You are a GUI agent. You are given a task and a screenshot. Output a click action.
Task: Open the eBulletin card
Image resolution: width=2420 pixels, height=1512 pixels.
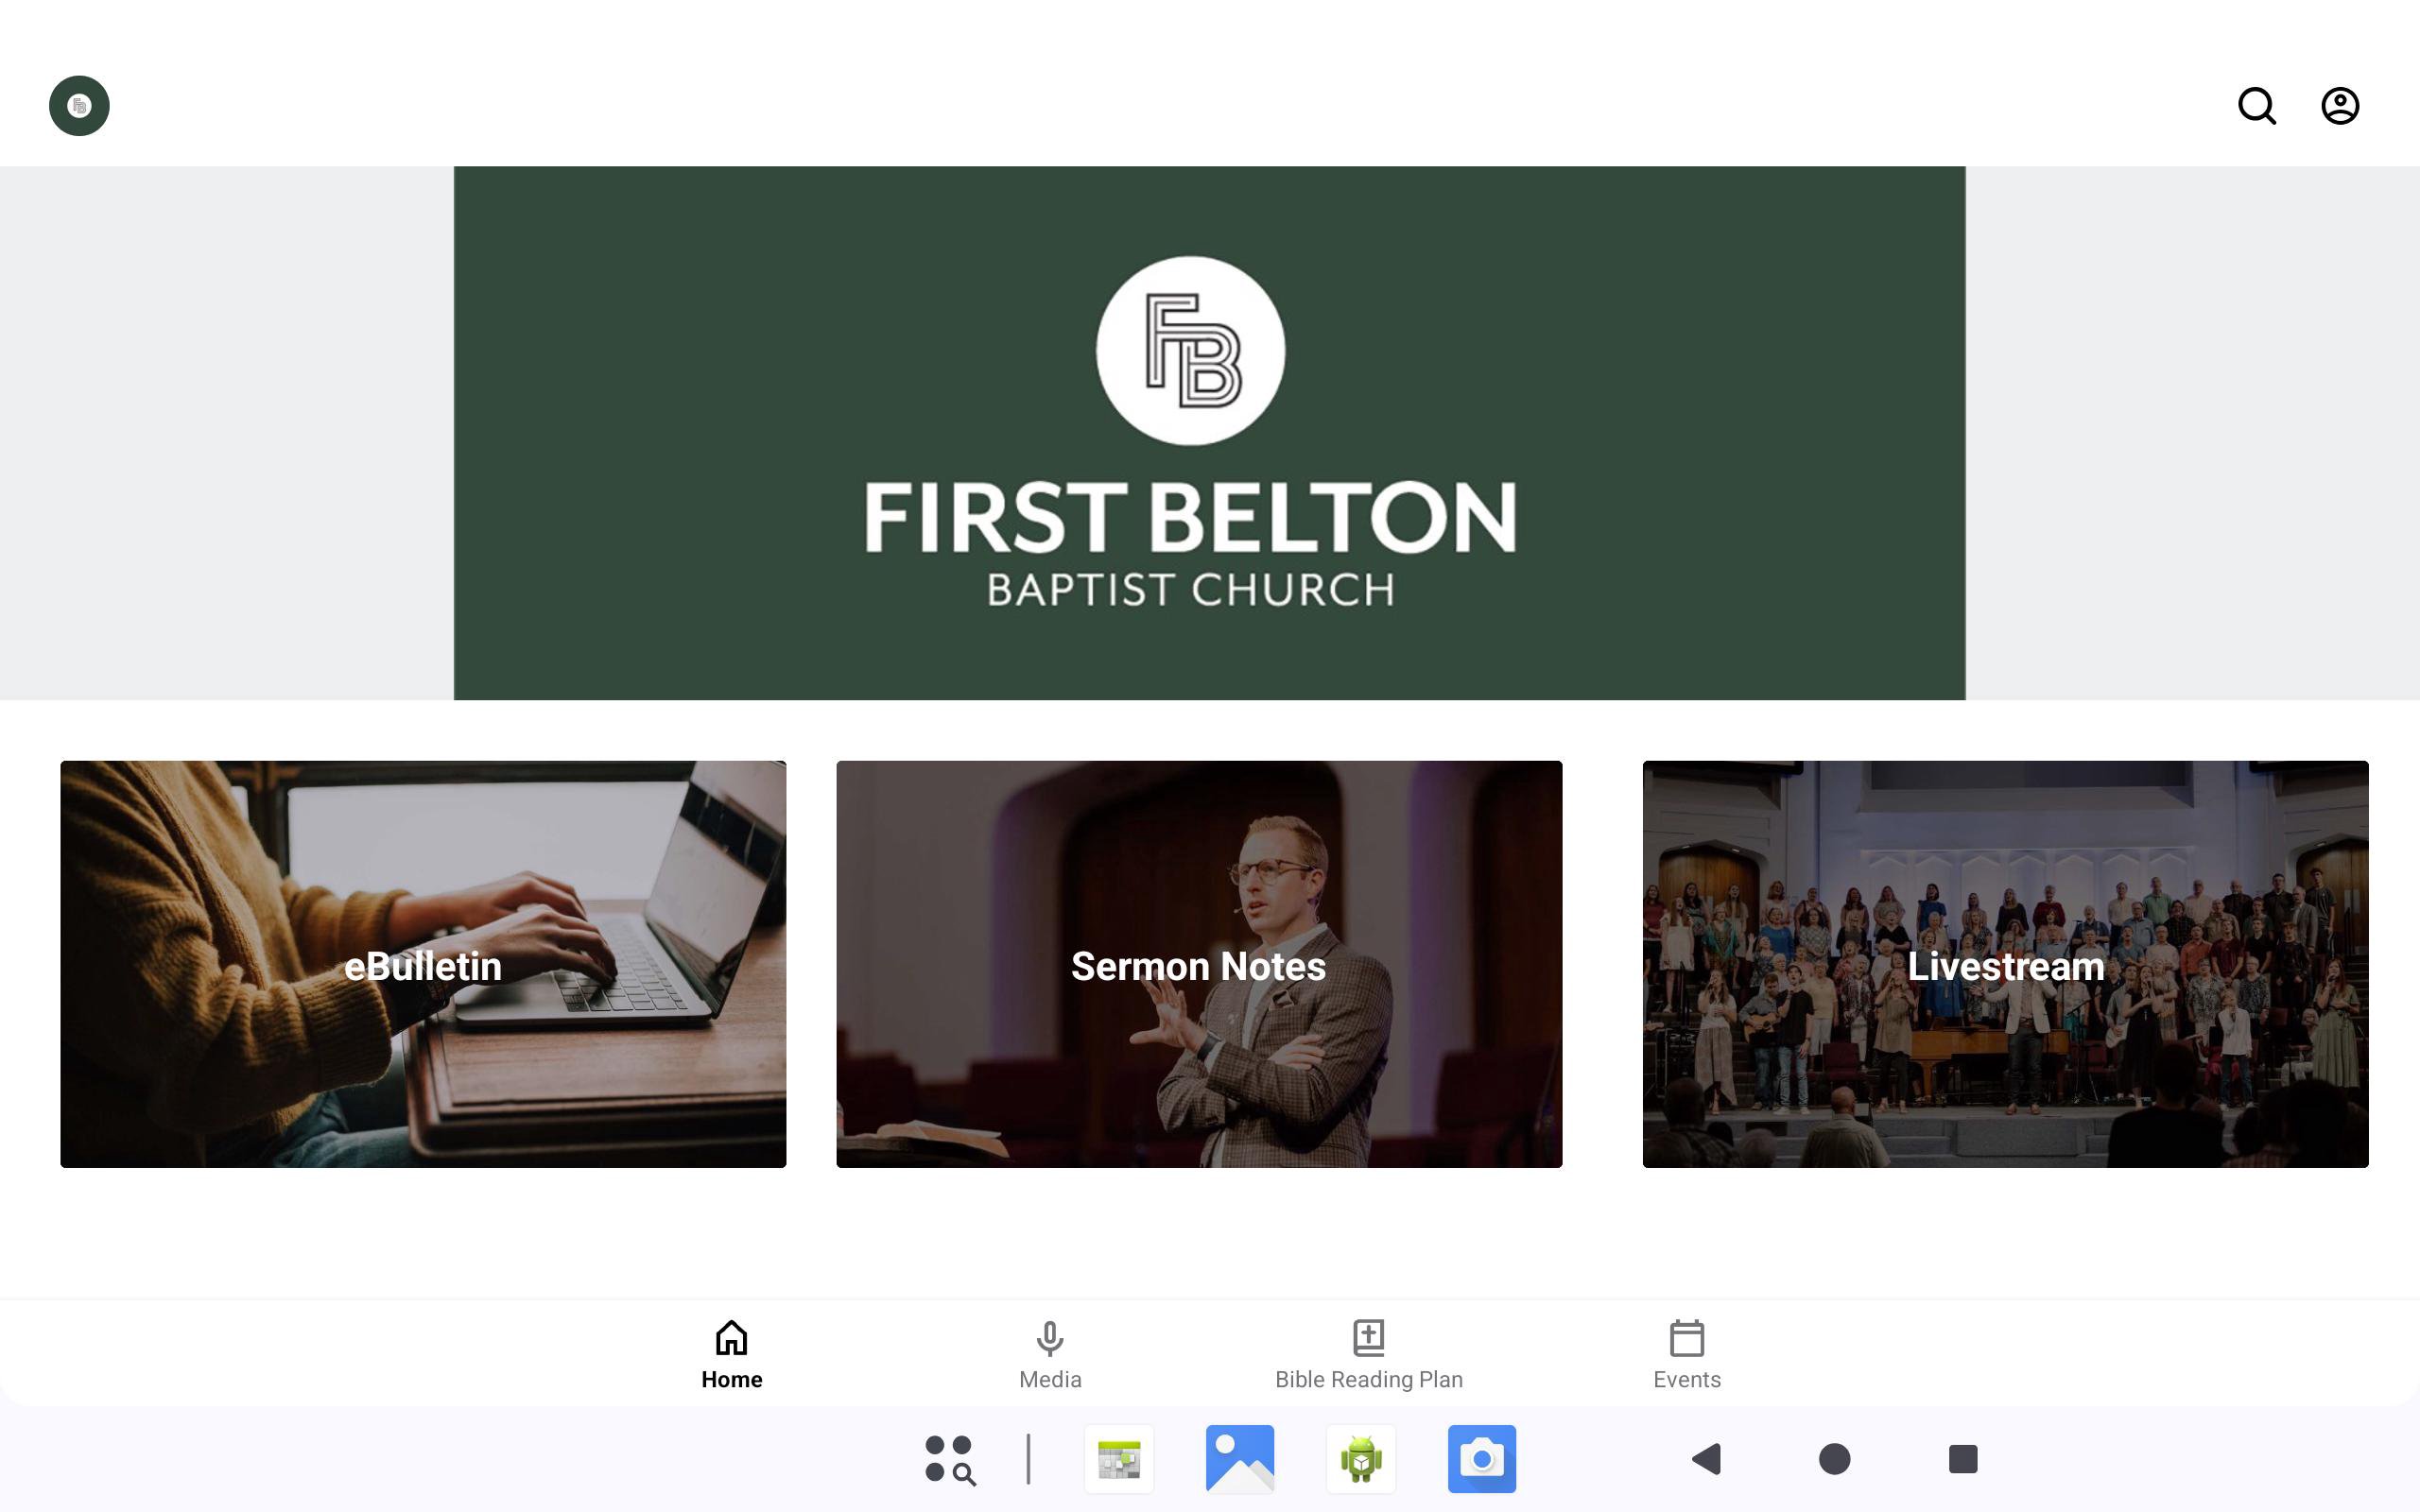click(x=423, y=964)
